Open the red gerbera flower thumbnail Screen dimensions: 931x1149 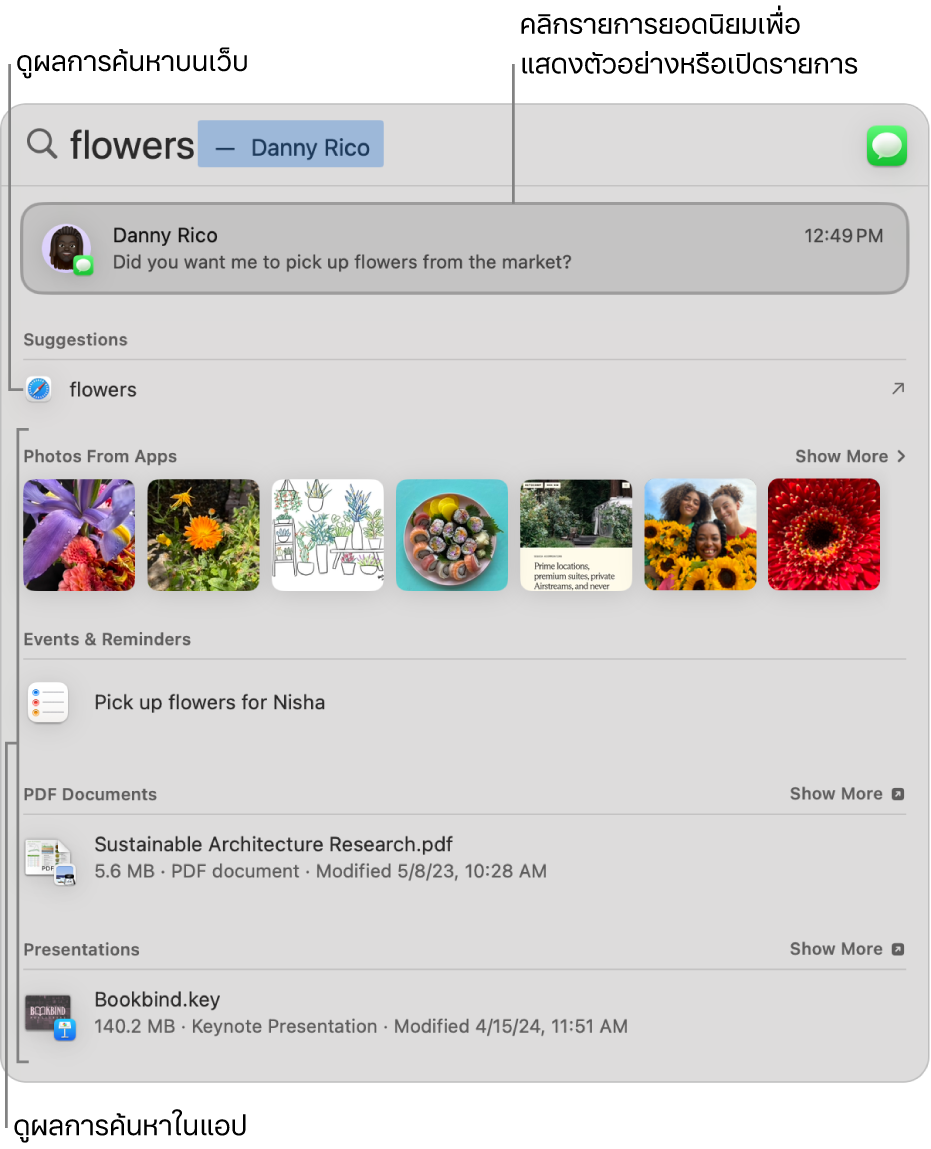coord(824,535)
